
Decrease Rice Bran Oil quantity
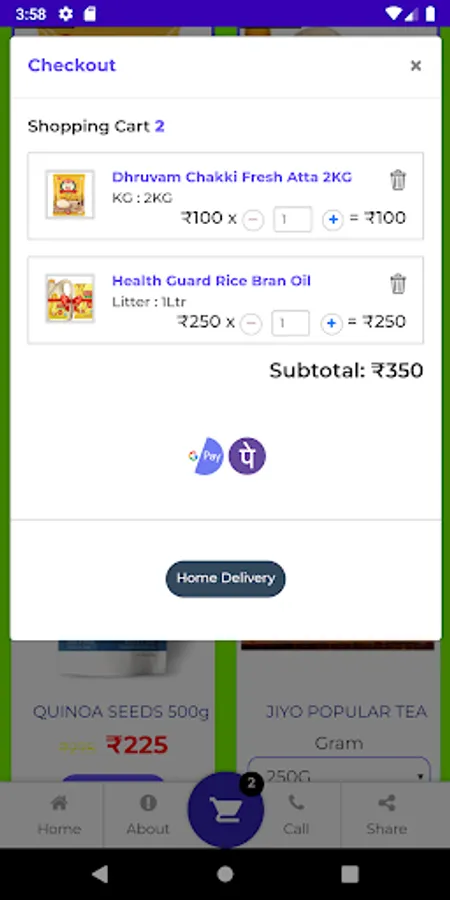(x=251, y=324)
